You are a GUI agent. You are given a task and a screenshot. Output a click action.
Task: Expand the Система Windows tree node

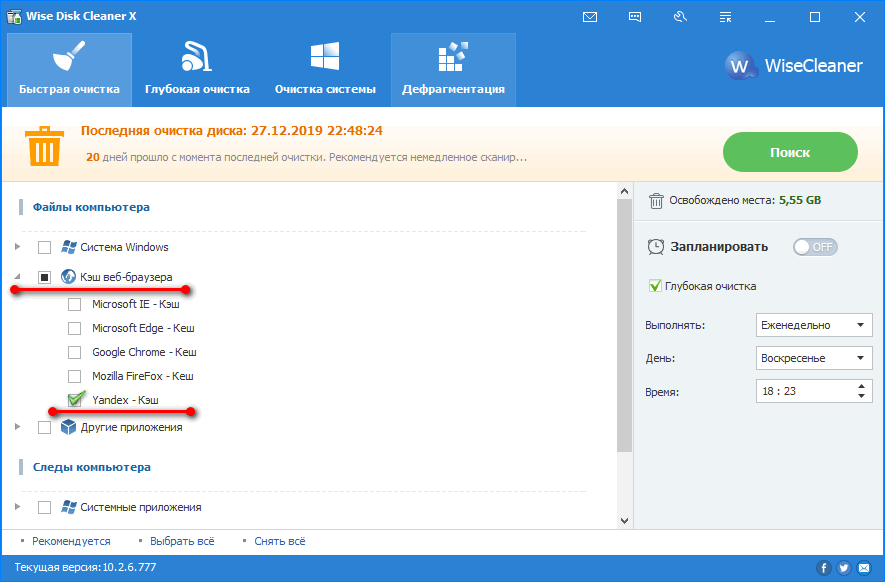(x=17, y=247)
